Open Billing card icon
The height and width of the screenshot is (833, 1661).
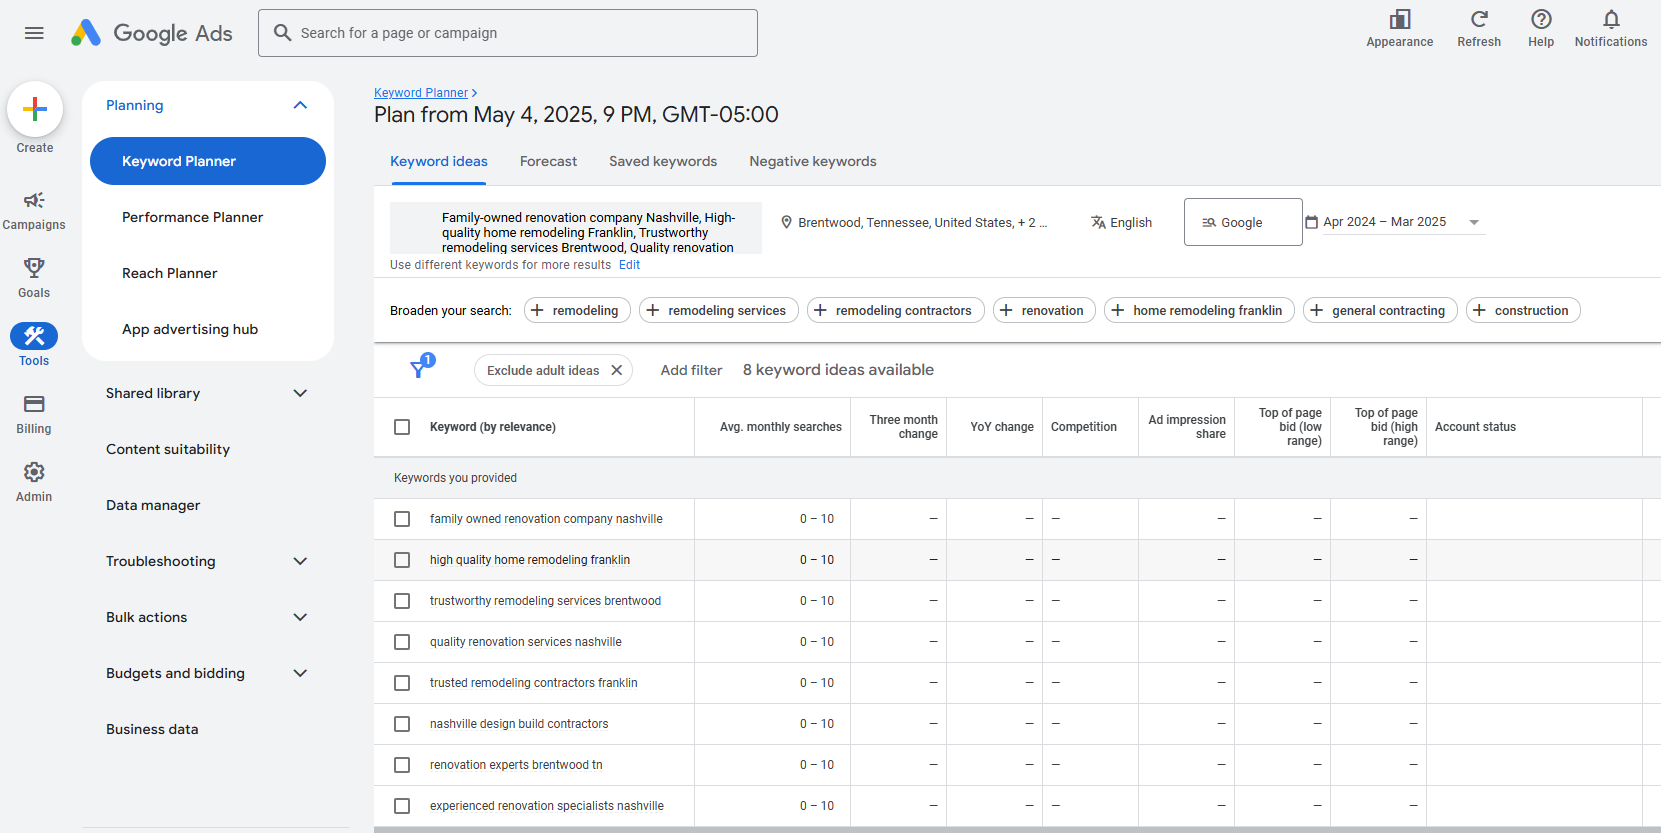pyautogui.click(x=34, y=414)
